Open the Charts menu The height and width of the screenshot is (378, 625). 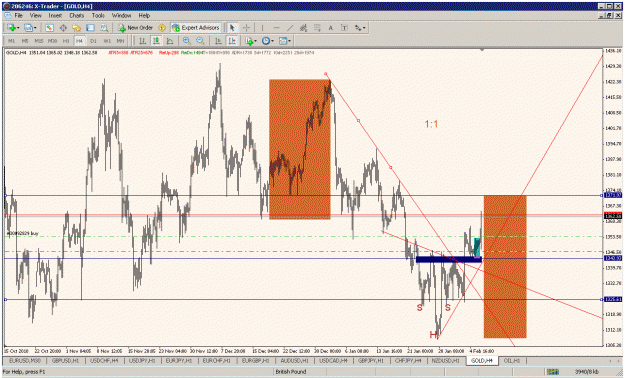pos(77,15)
